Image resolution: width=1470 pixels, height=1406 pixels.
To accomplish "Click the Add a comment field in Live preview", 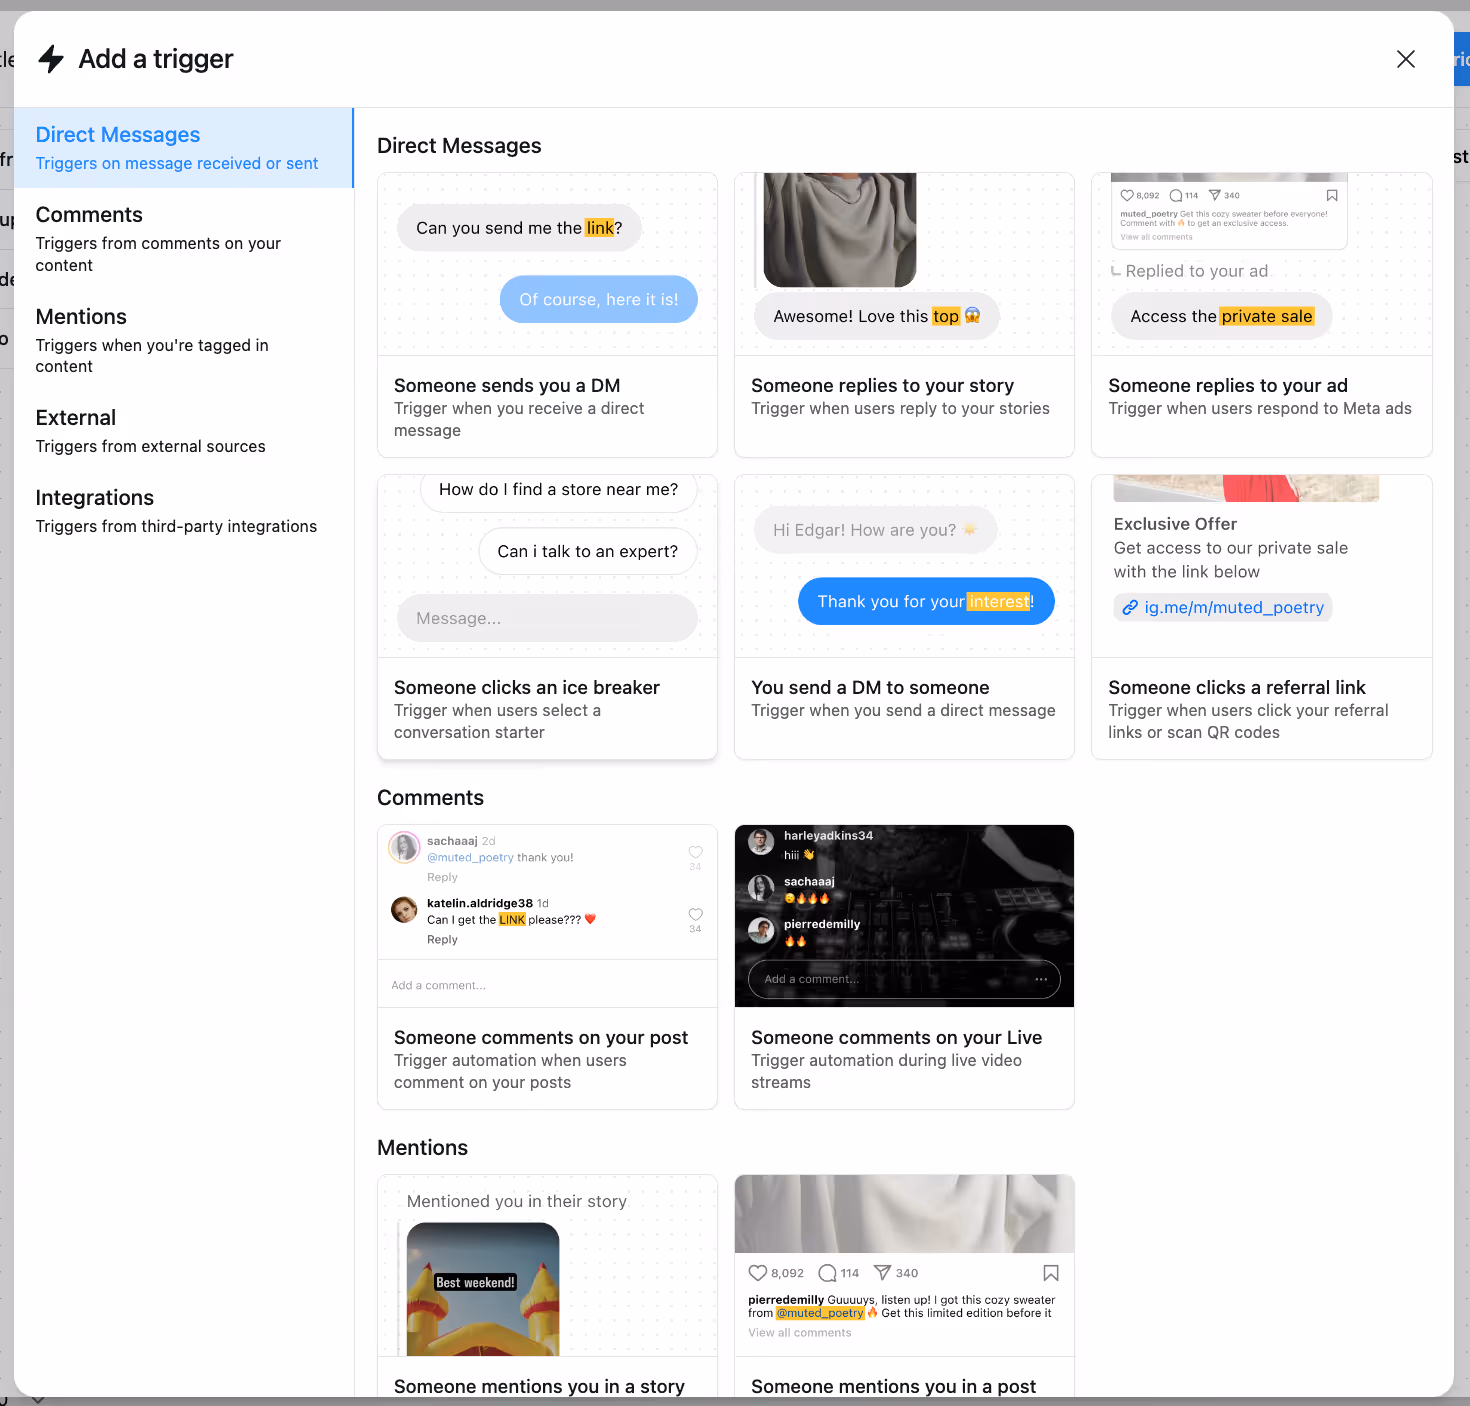I will point(904,979).
